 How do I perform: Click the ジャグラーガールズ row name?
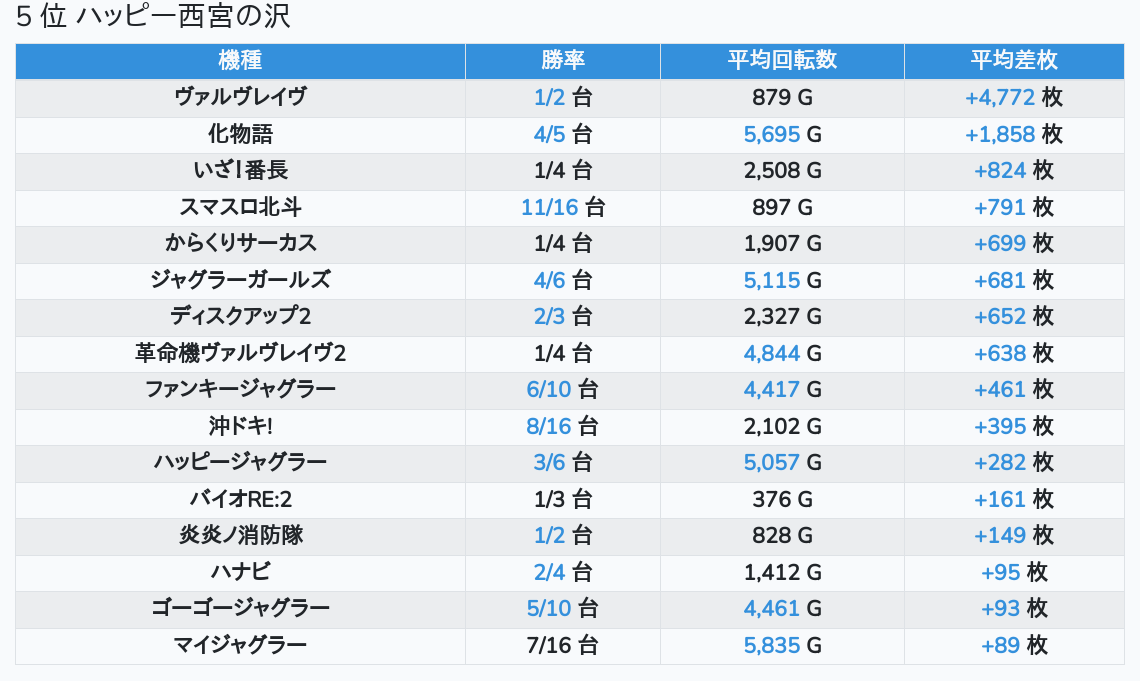click(240, 280)
